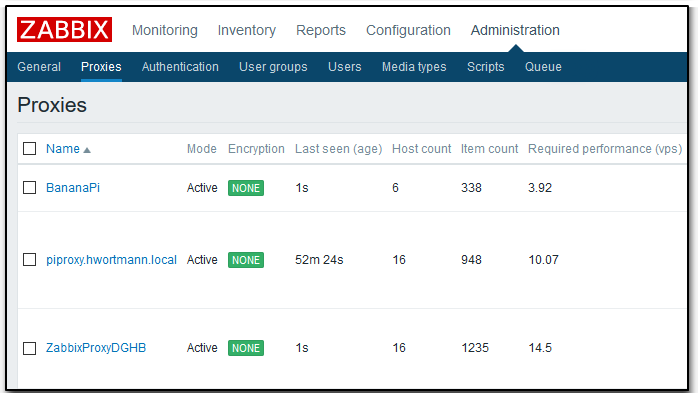Open the Scripts submenu tab

pos(485,67)
